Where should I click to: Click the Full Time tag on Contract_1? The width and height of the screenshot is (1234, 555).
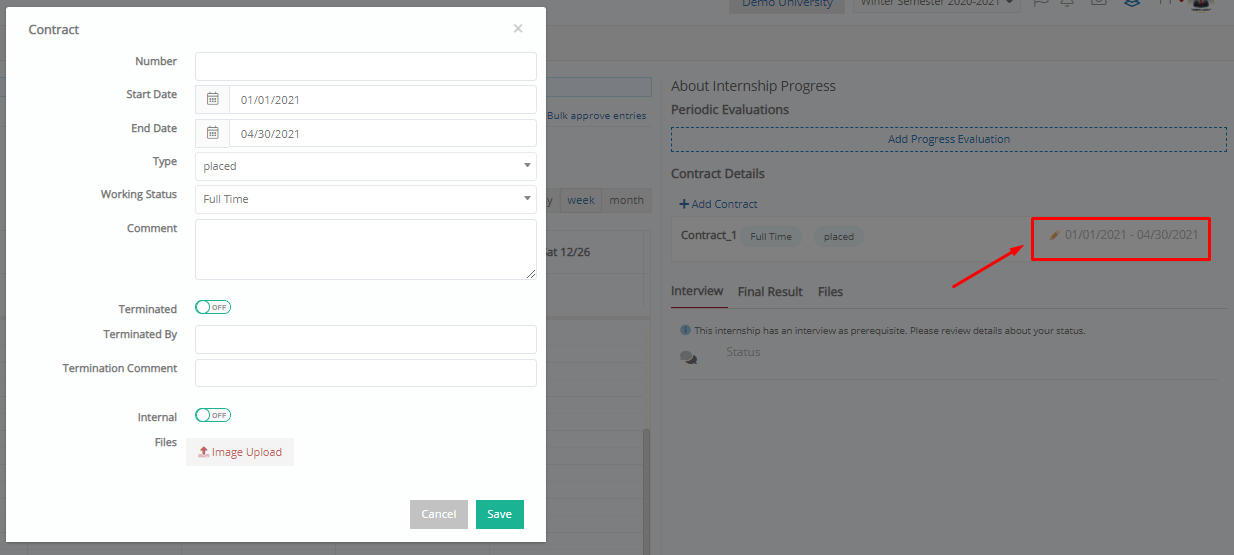tap(771, 237)
